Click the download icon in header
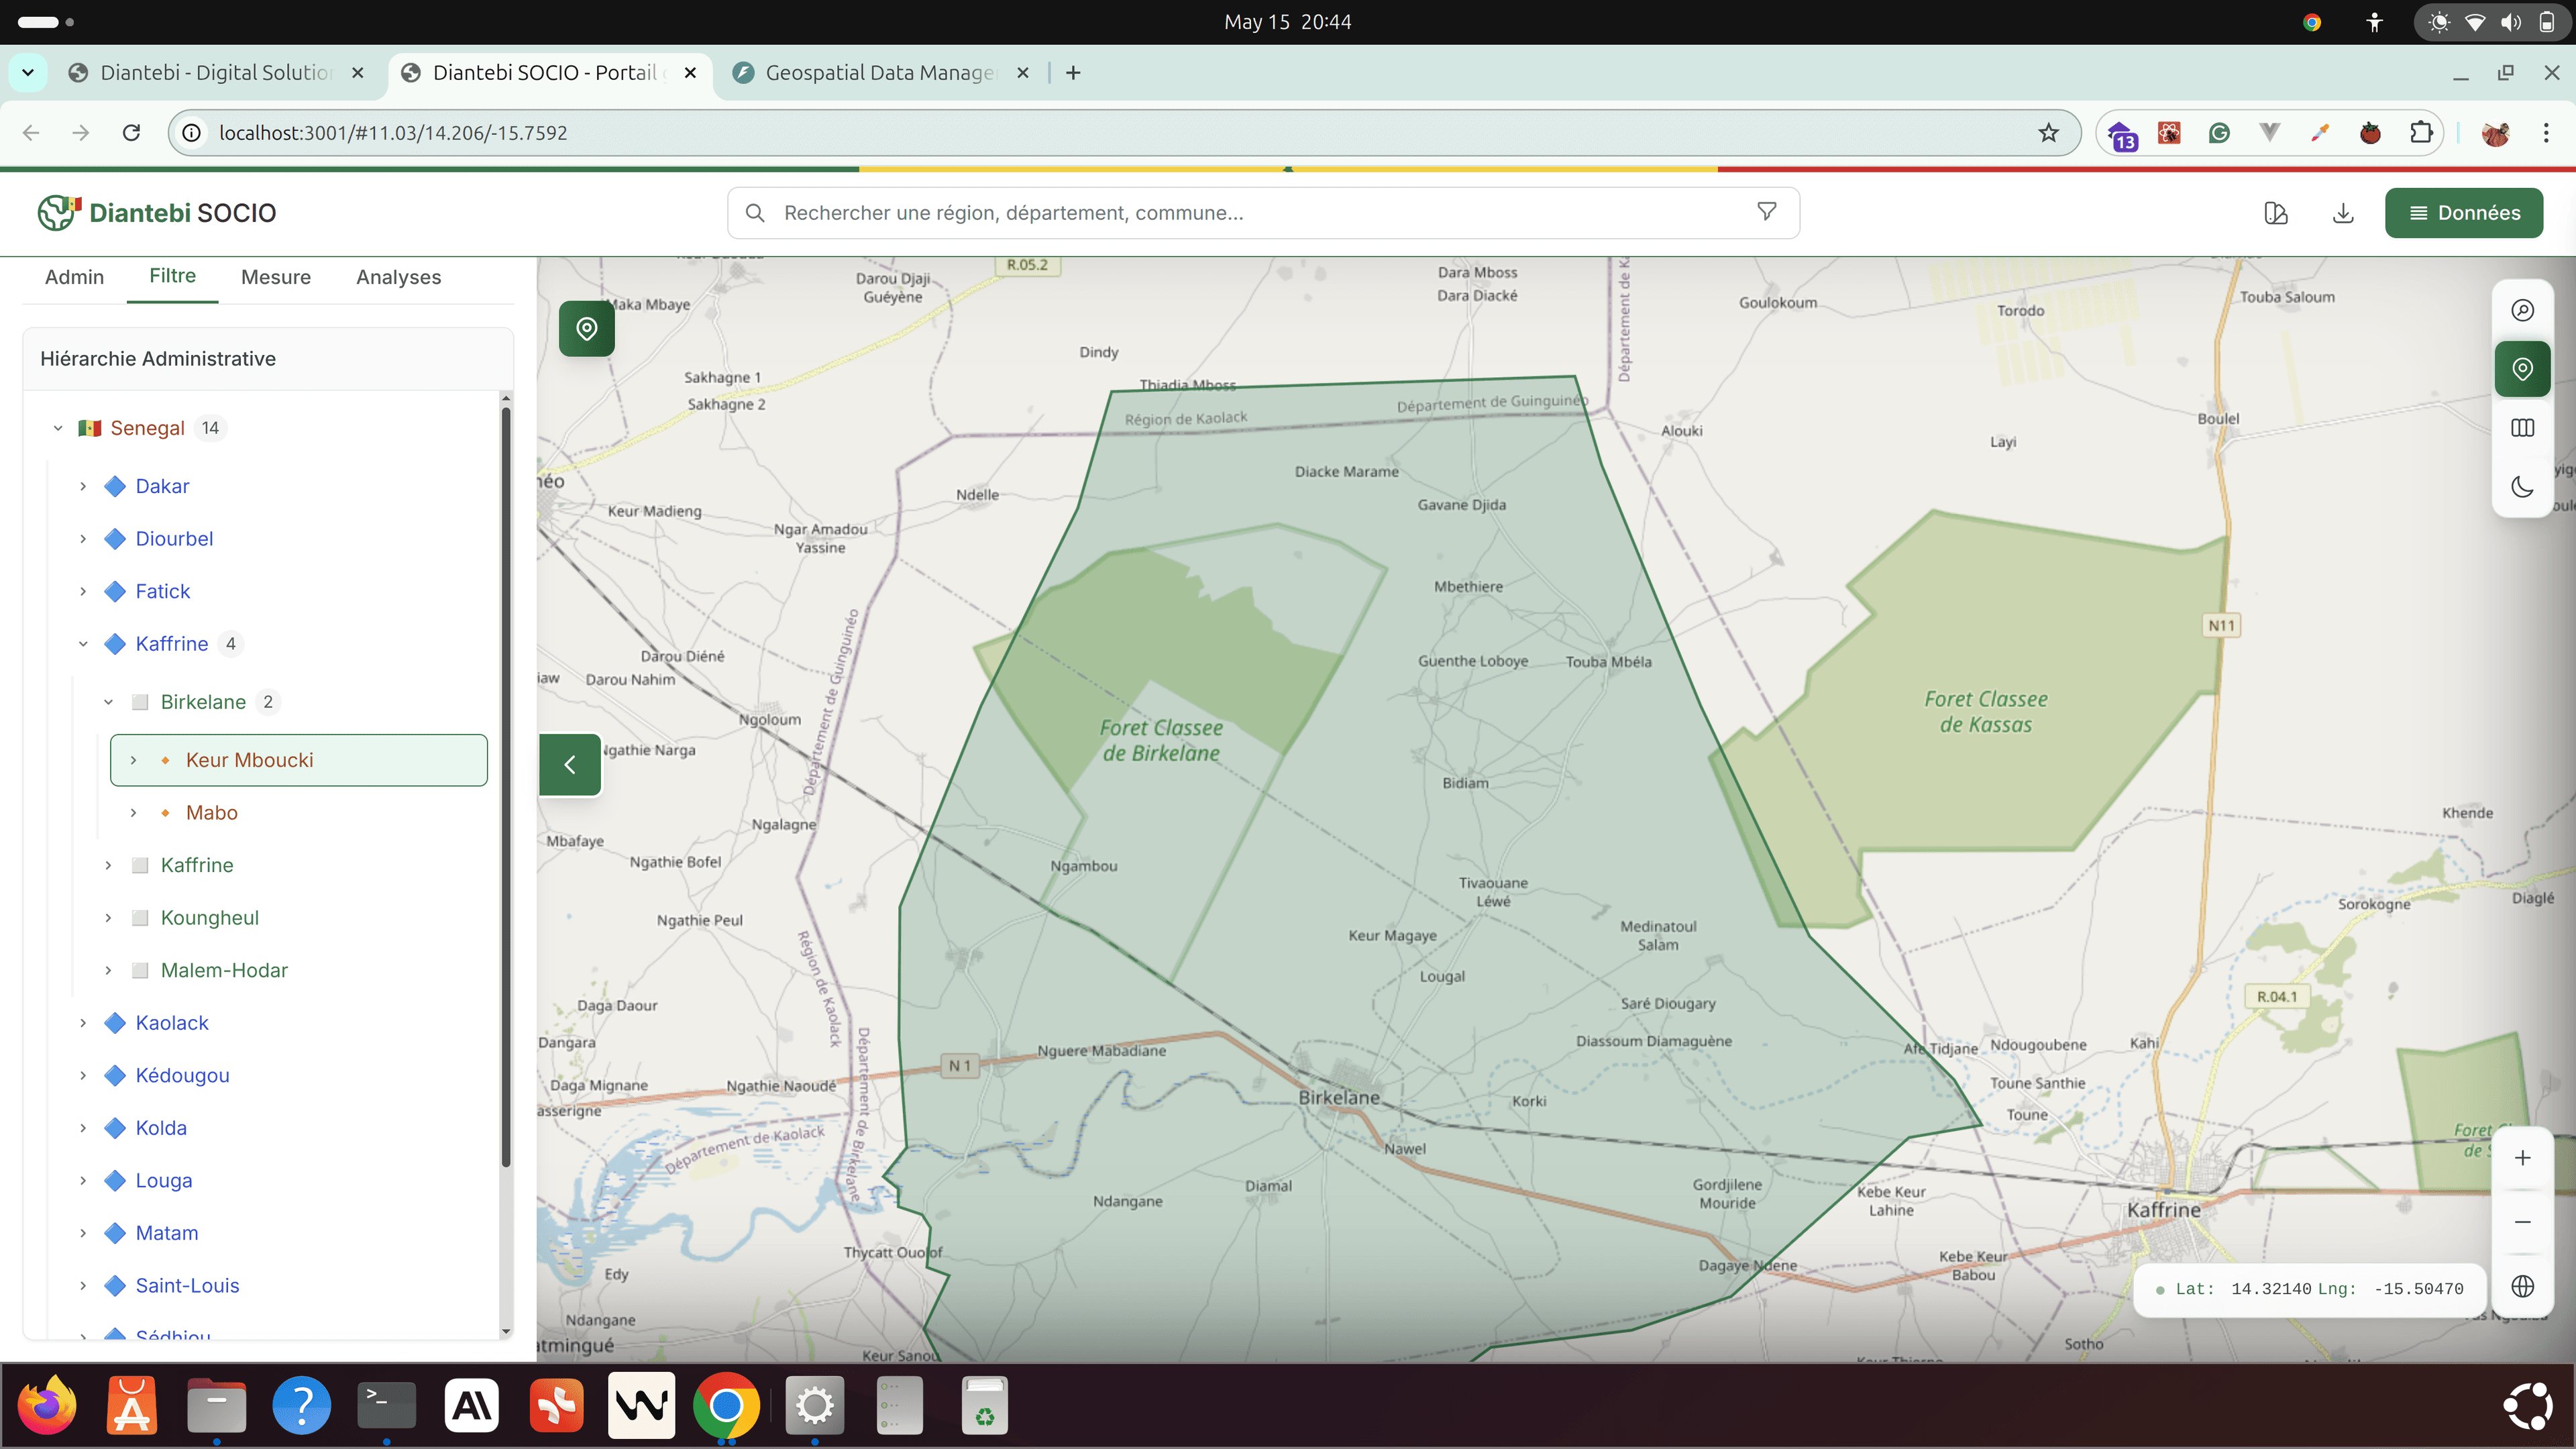Viewport: 2576px width, 1449px height. [2343, 213]
